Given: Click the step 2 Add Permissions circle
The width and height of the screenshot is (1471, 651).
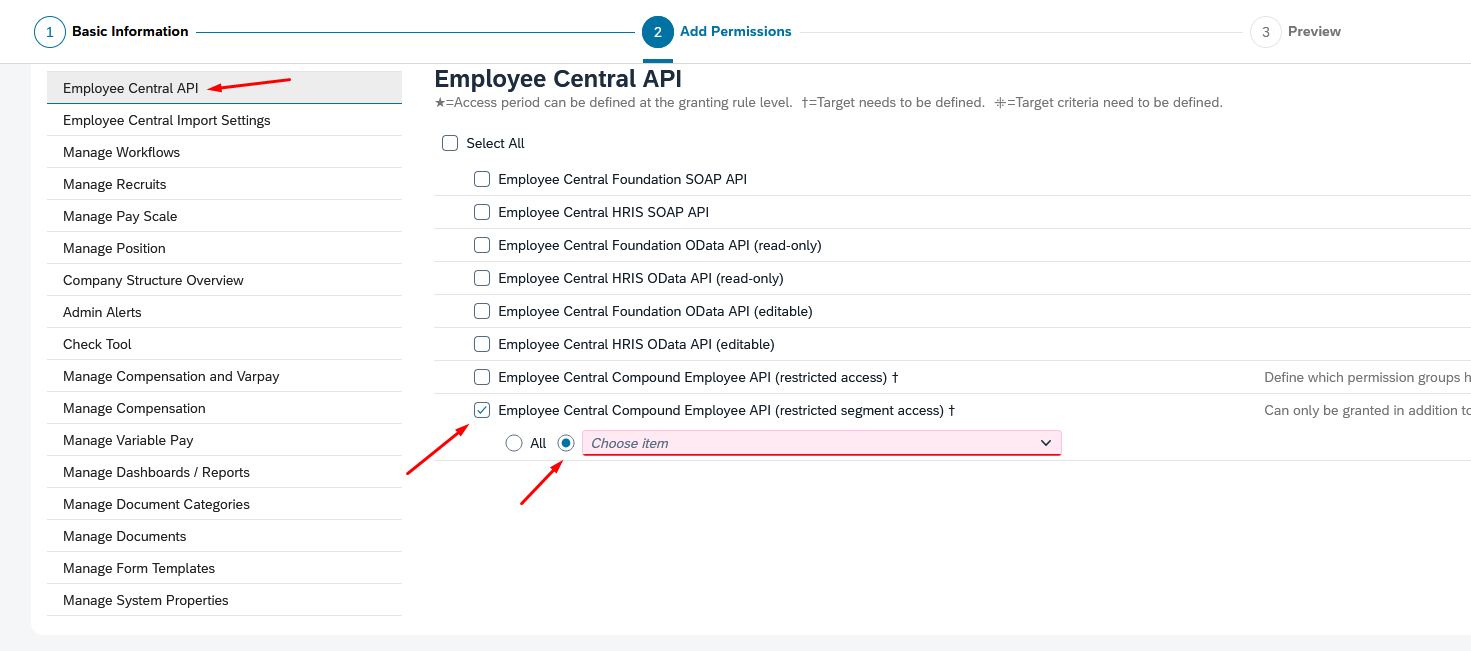Looking at the screenshot, I should click(x=657, y=32).
